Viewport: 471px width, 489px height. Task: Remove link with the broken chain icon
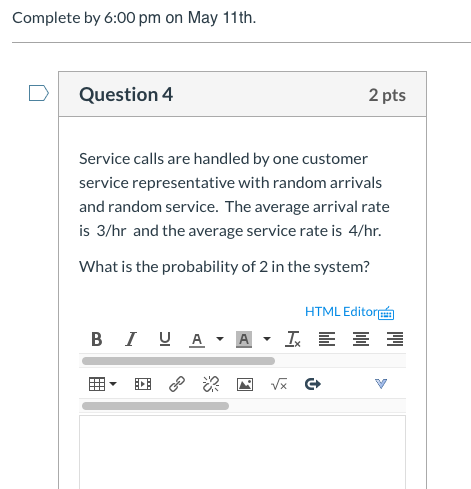click(x=211, y=384)
